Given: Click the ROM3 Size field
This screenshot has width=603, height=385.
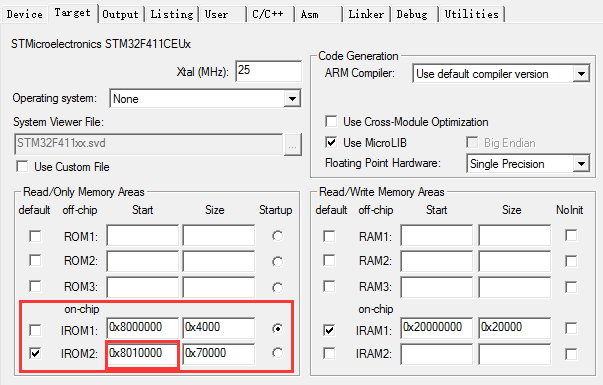Looking at the screenshot, I should [x=218, y=287].
